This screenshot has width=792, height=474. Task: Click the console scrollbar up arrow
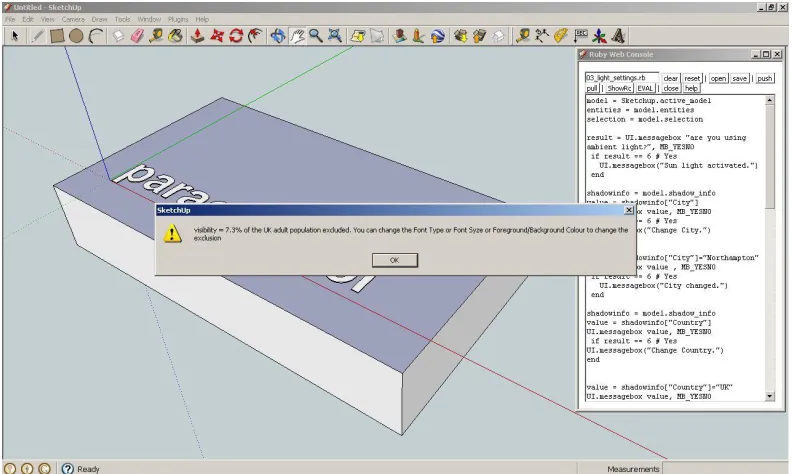tap(769, 101)
